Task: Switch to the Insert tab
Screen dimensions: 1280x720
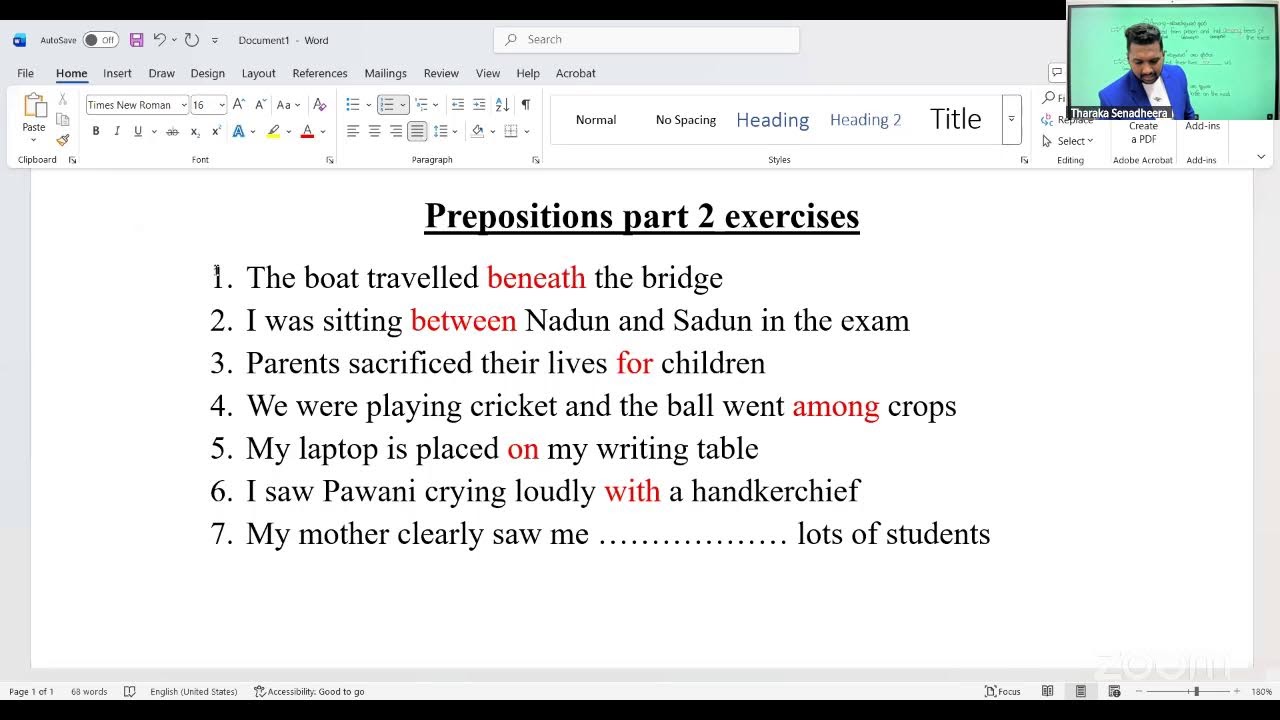Action: coord(117,73)
